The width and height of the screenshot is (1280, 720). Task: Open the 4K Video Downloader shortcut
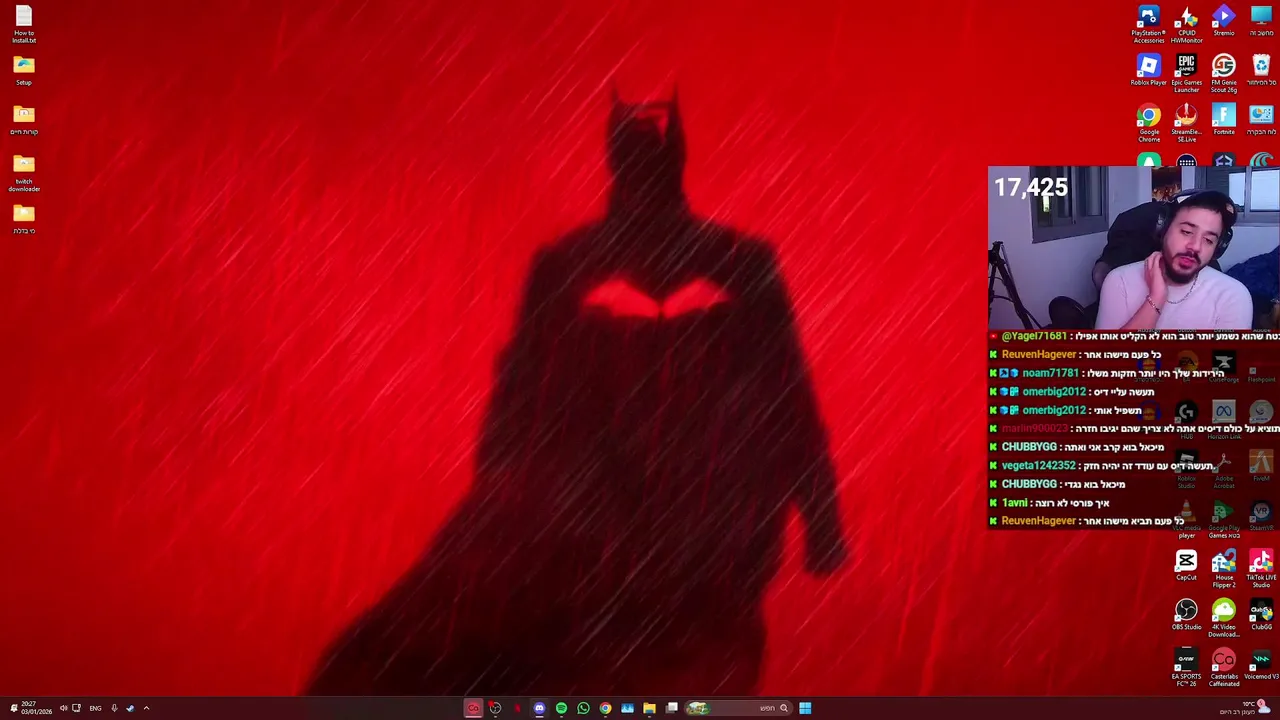pos(1224,619)
